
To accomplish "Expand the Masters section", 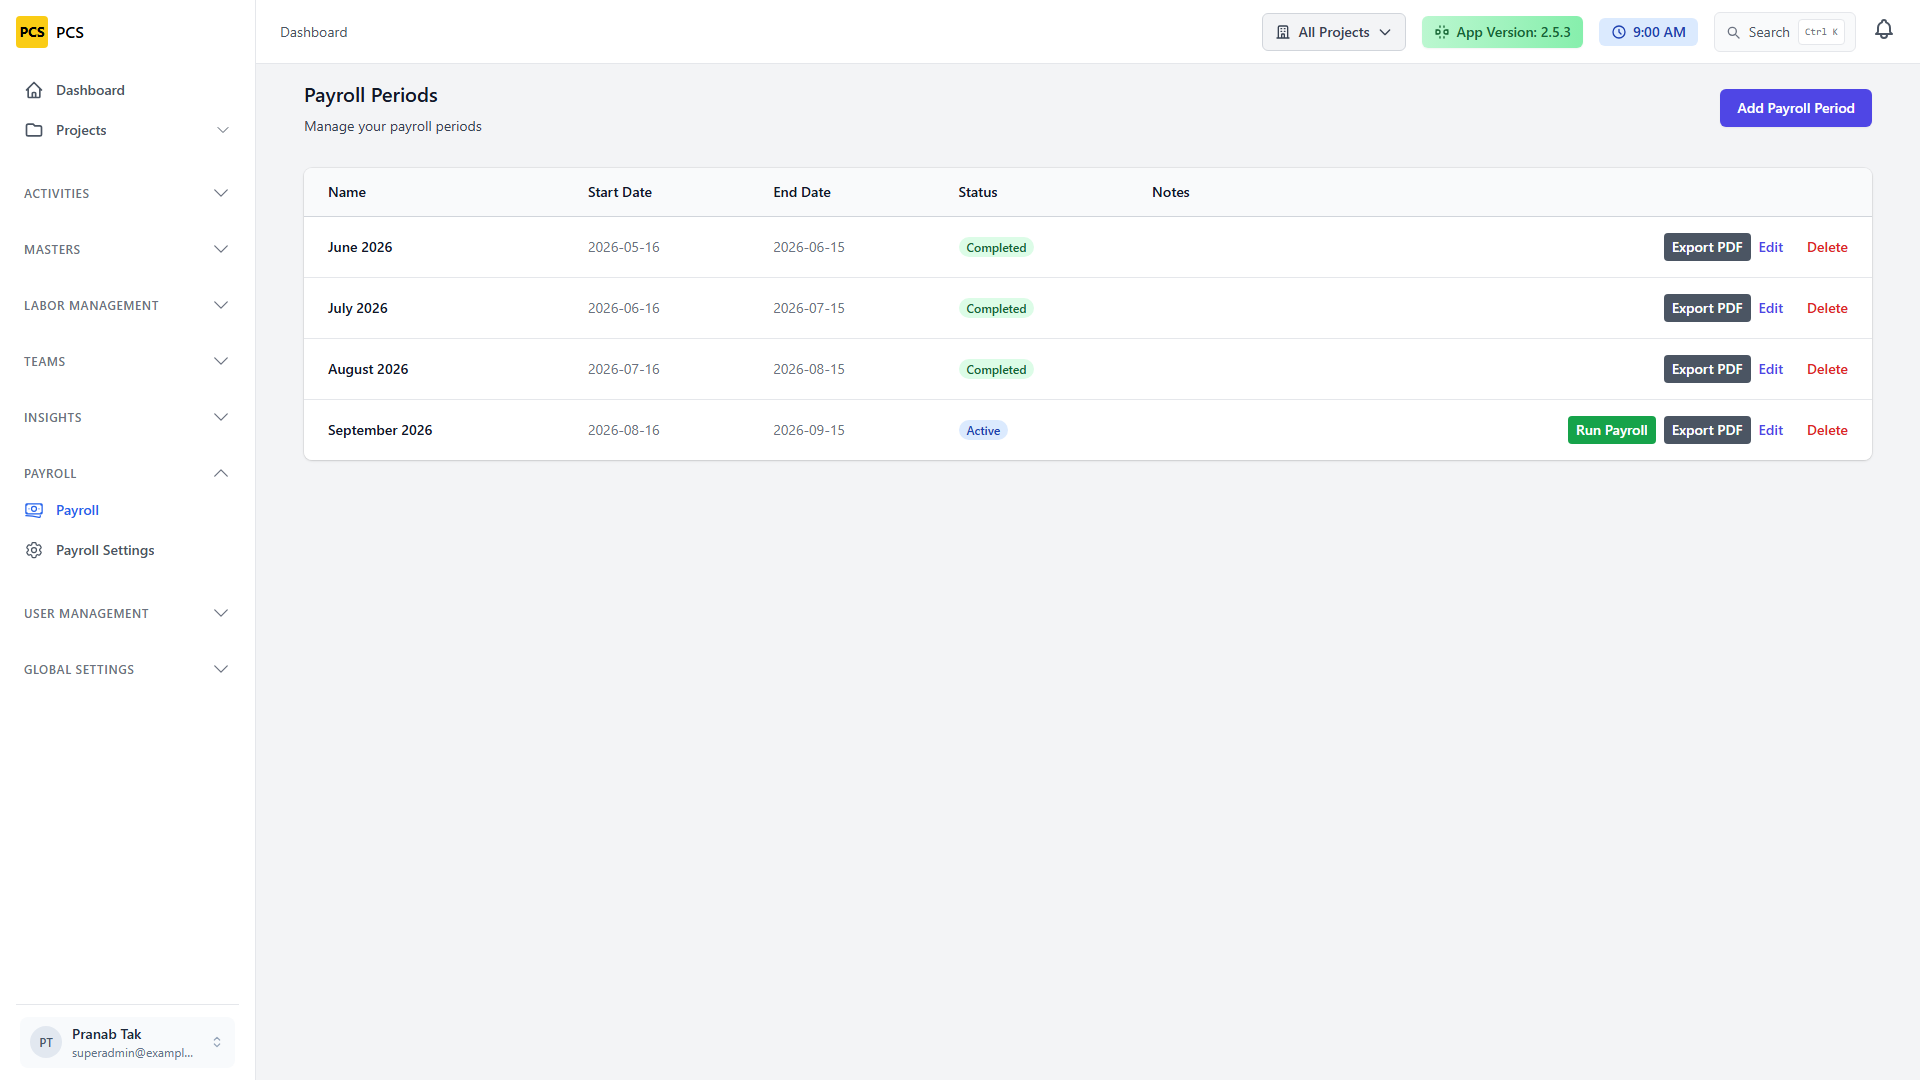I will tap(127, 249).
